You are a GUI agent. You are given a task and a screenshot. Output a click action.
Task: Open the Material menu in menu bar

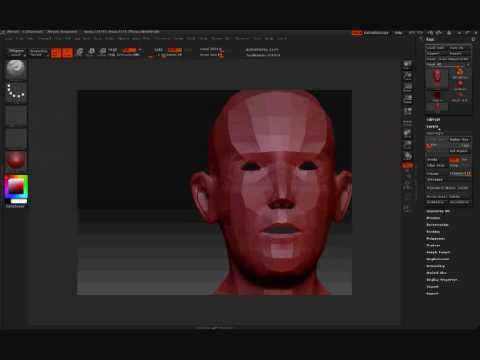pos(123,39)
